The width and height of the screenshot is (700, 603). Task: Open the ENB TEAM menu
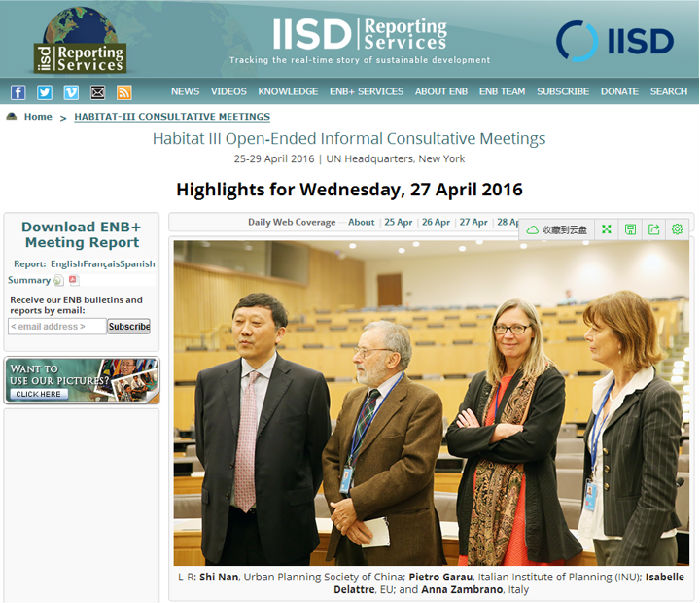click(502, 91)
